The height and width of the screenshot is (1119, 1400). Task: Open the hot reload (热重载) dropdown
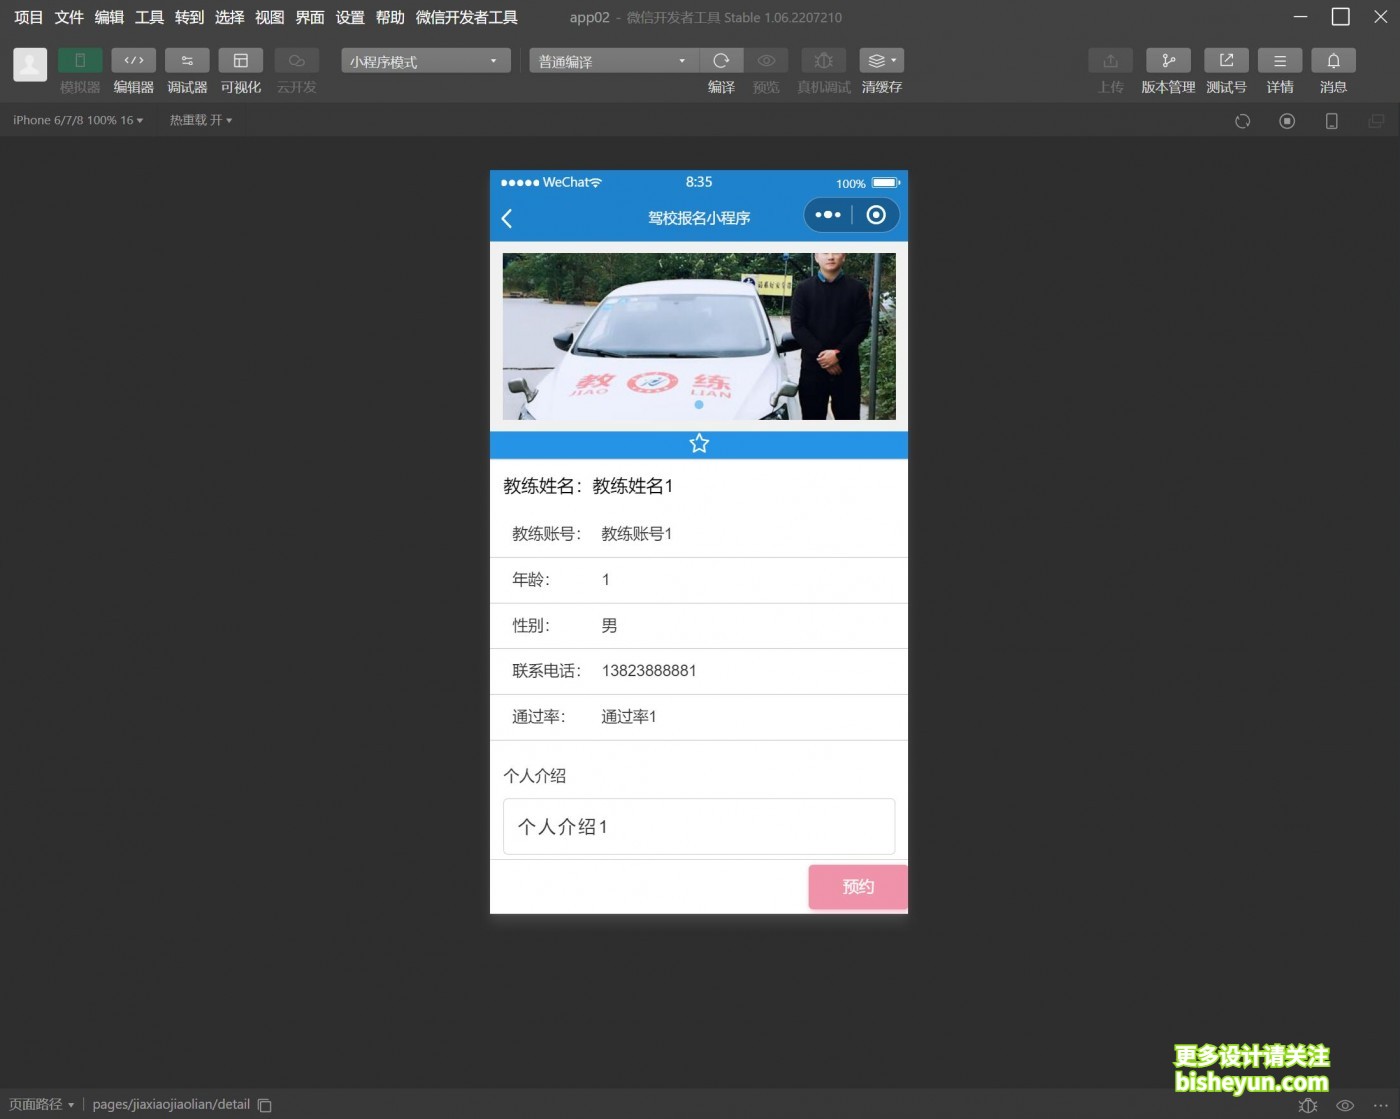click(x=201, y=120)
